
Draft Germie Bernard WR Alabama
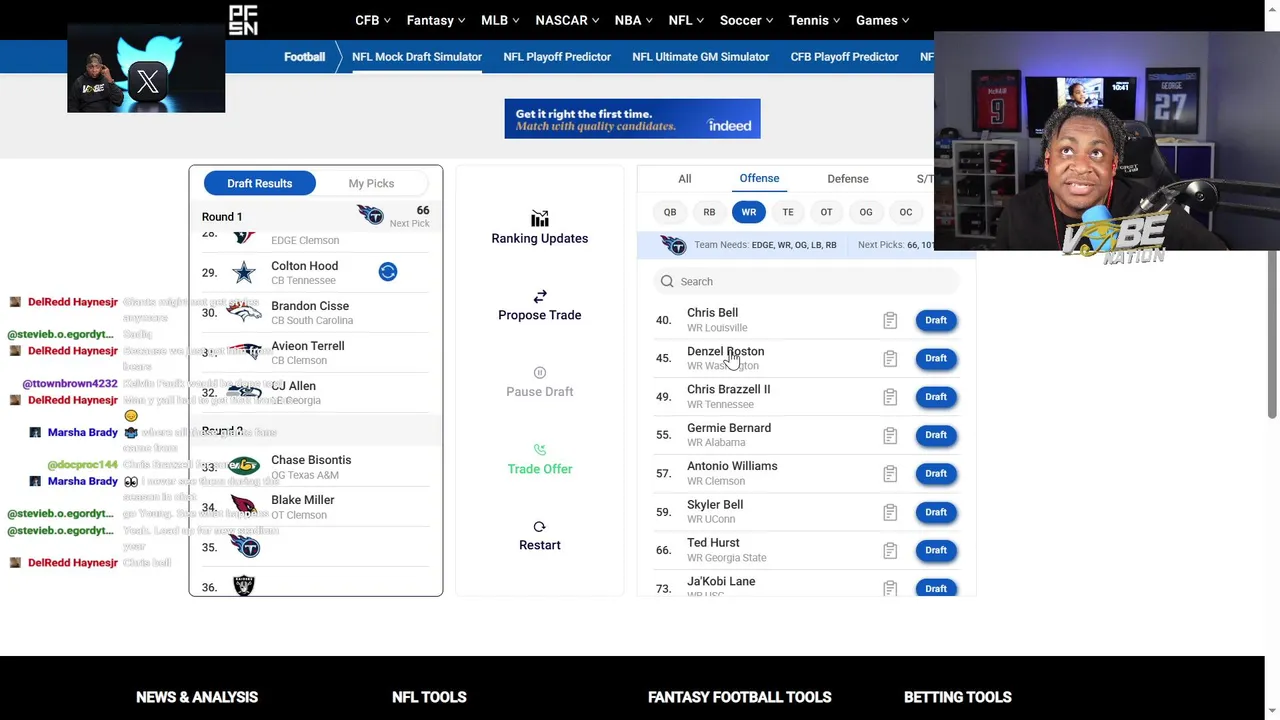tap(936, 435)
